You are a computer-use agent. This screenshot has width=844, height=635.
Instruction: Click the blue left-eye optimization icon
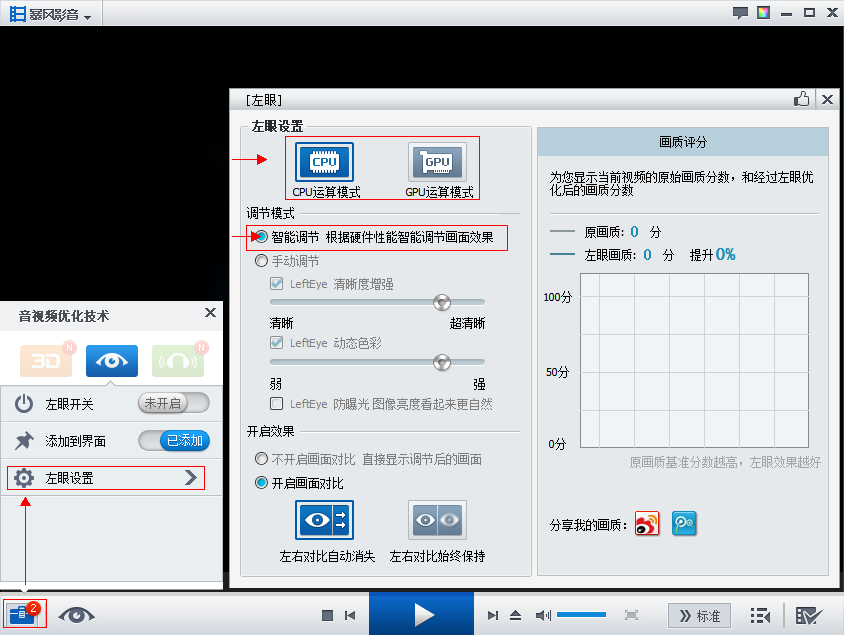click(x=111, y=361)
